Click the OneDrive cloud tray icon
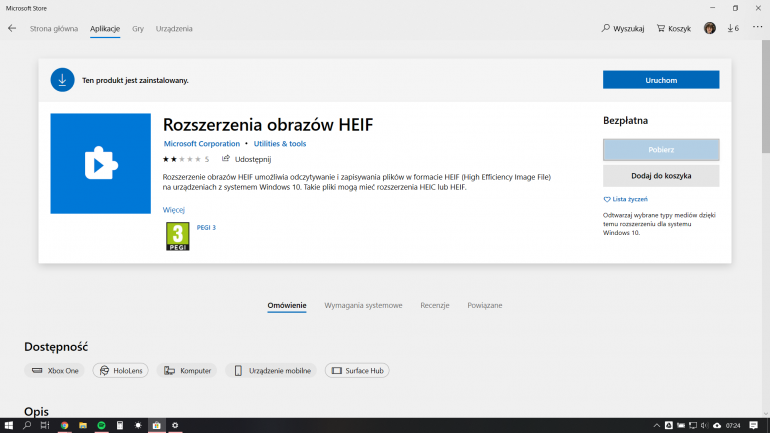The width and height of the screenshot is (770, 433). (x=716, y=425)
